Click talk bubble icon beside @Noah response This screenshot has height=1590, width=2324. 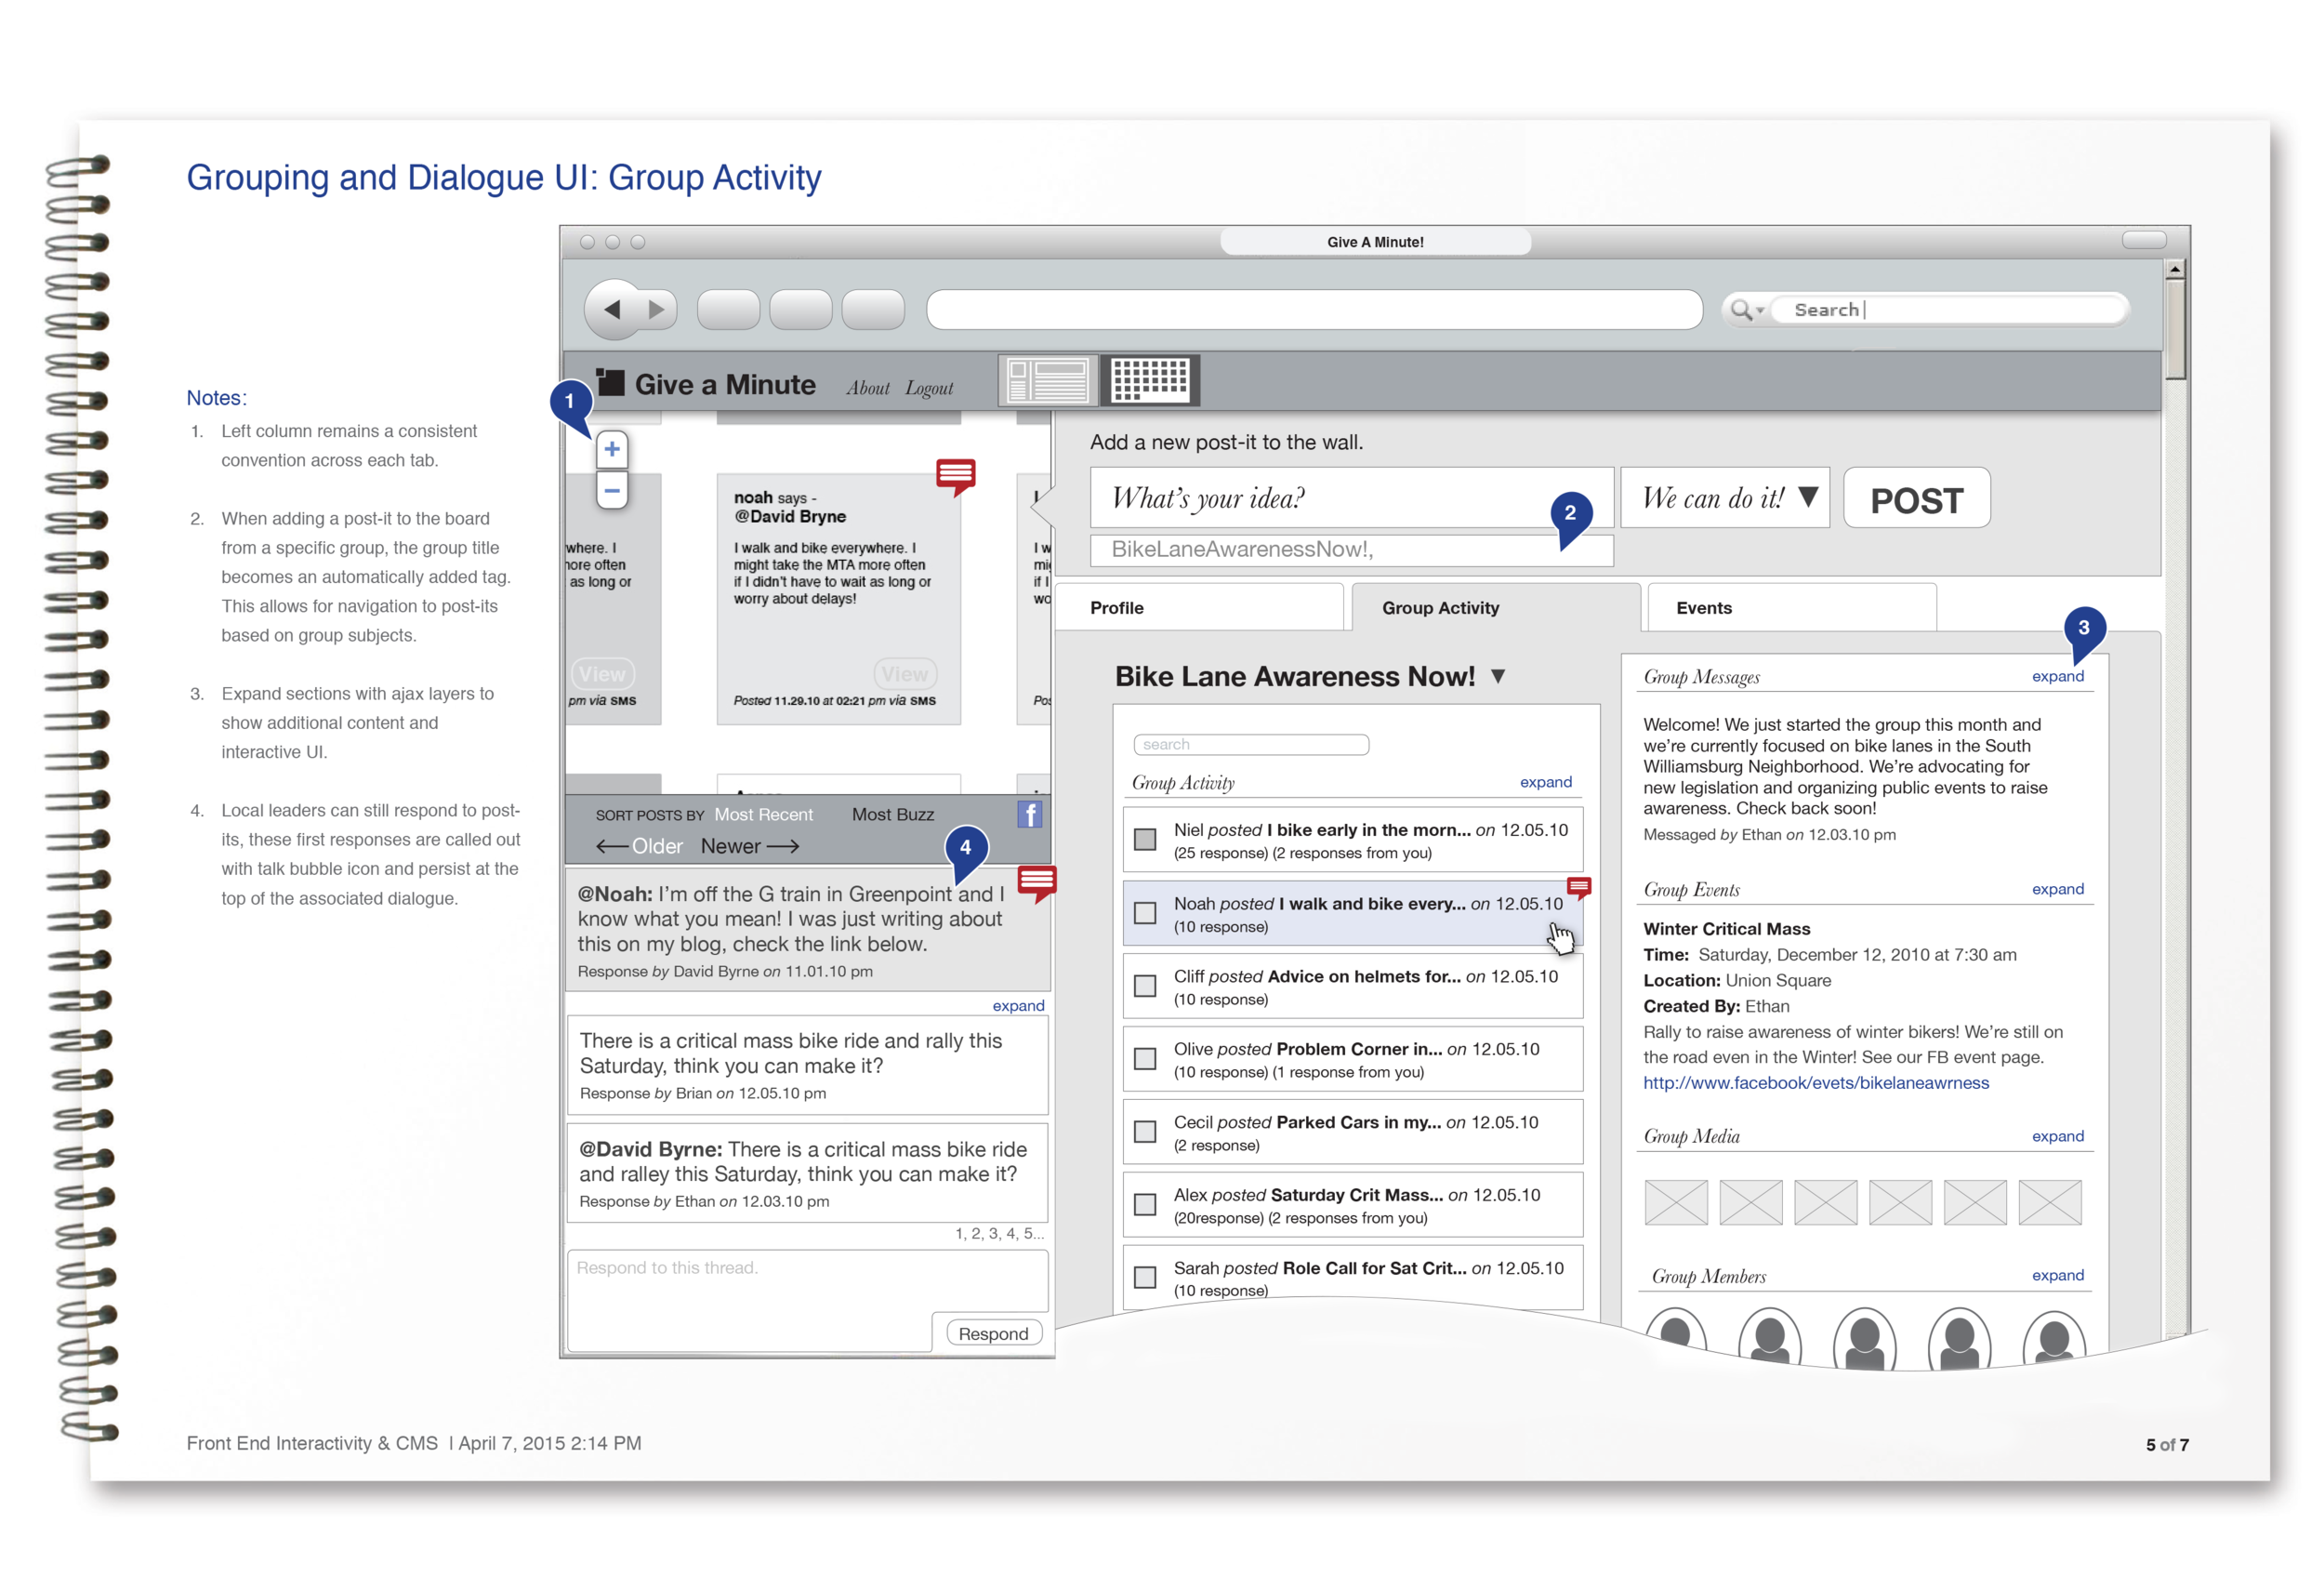pyautogui.click(x=1037, y=884)
